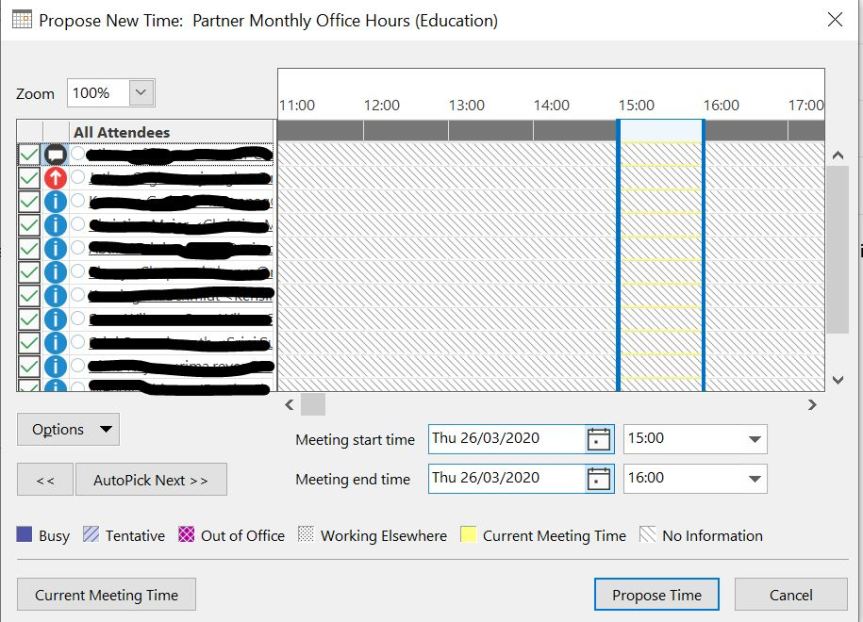Screen dimensions: 863x622
Task: Click the blue info icon in third attendee row
Action: tap(56, 201)
